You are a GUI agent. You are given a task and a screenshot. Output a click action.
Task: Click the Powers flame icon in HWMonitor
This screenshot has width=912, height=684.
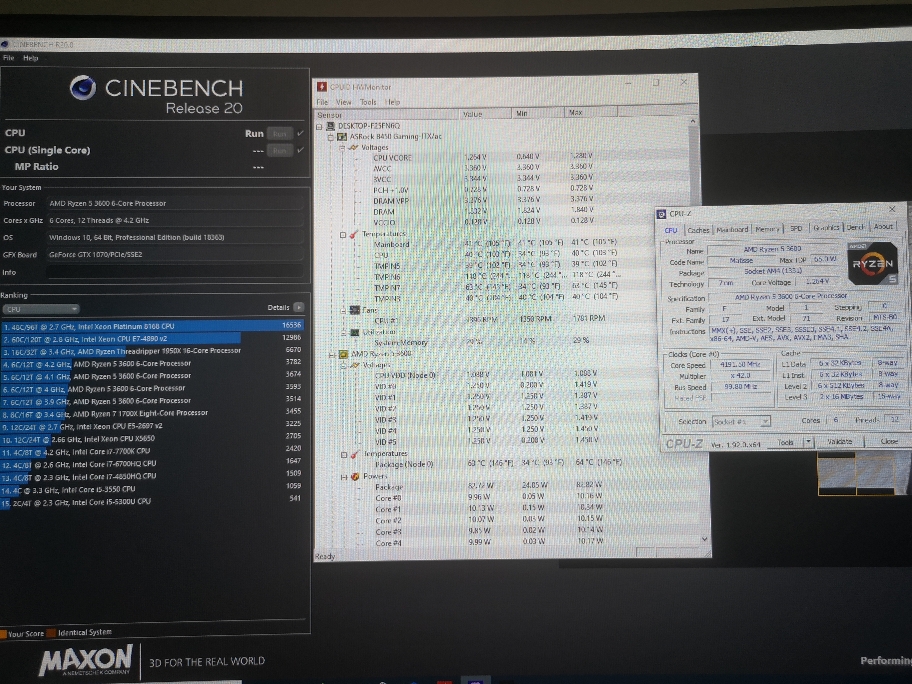coord(355,476)
